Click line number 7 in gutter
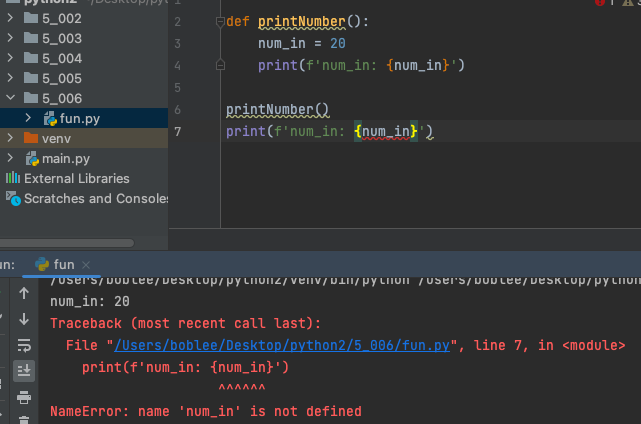 pyautogui.click(x=177, y=131)
